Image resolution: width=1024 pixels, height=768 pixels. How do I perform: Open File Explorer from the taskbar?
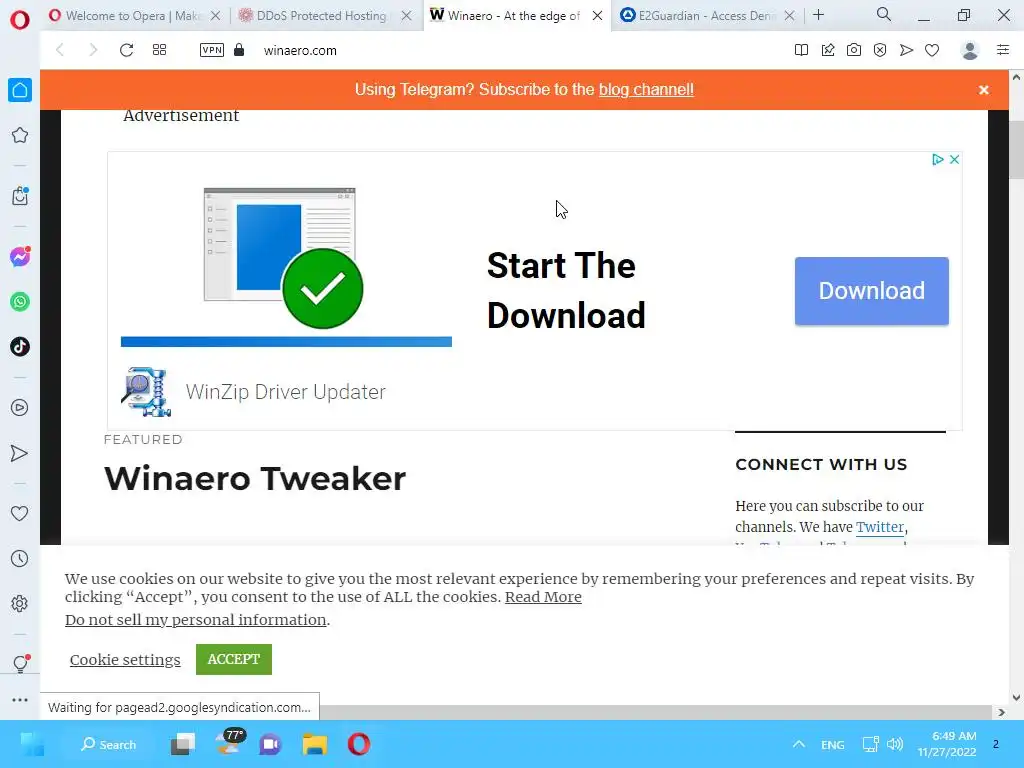coord(315,744)
